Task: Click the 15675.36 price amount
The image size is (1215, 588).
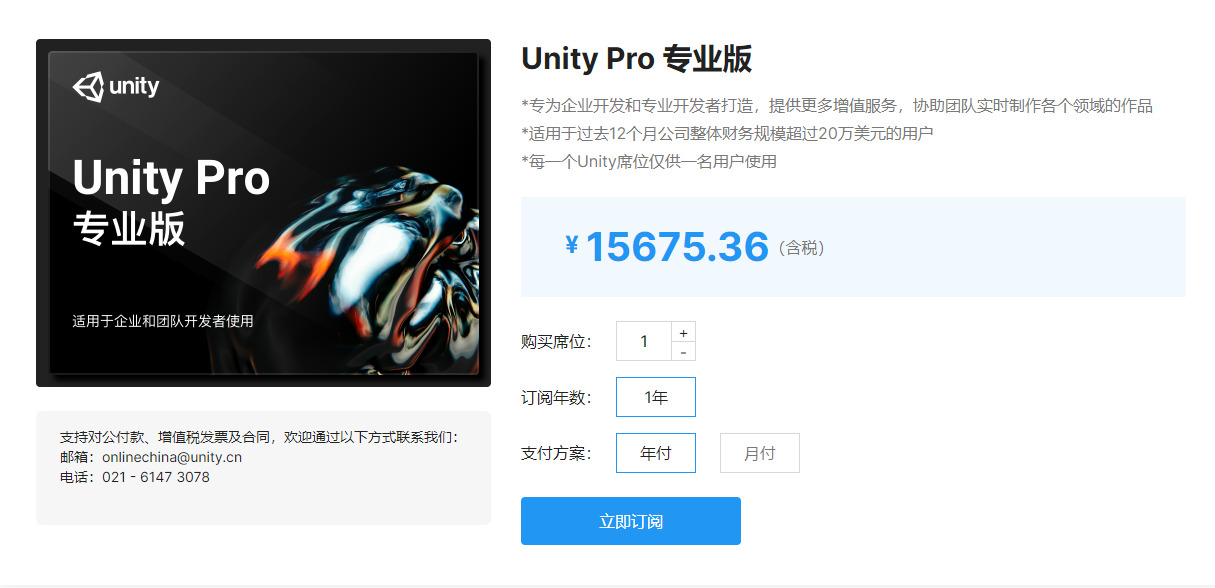Action: 677,247
